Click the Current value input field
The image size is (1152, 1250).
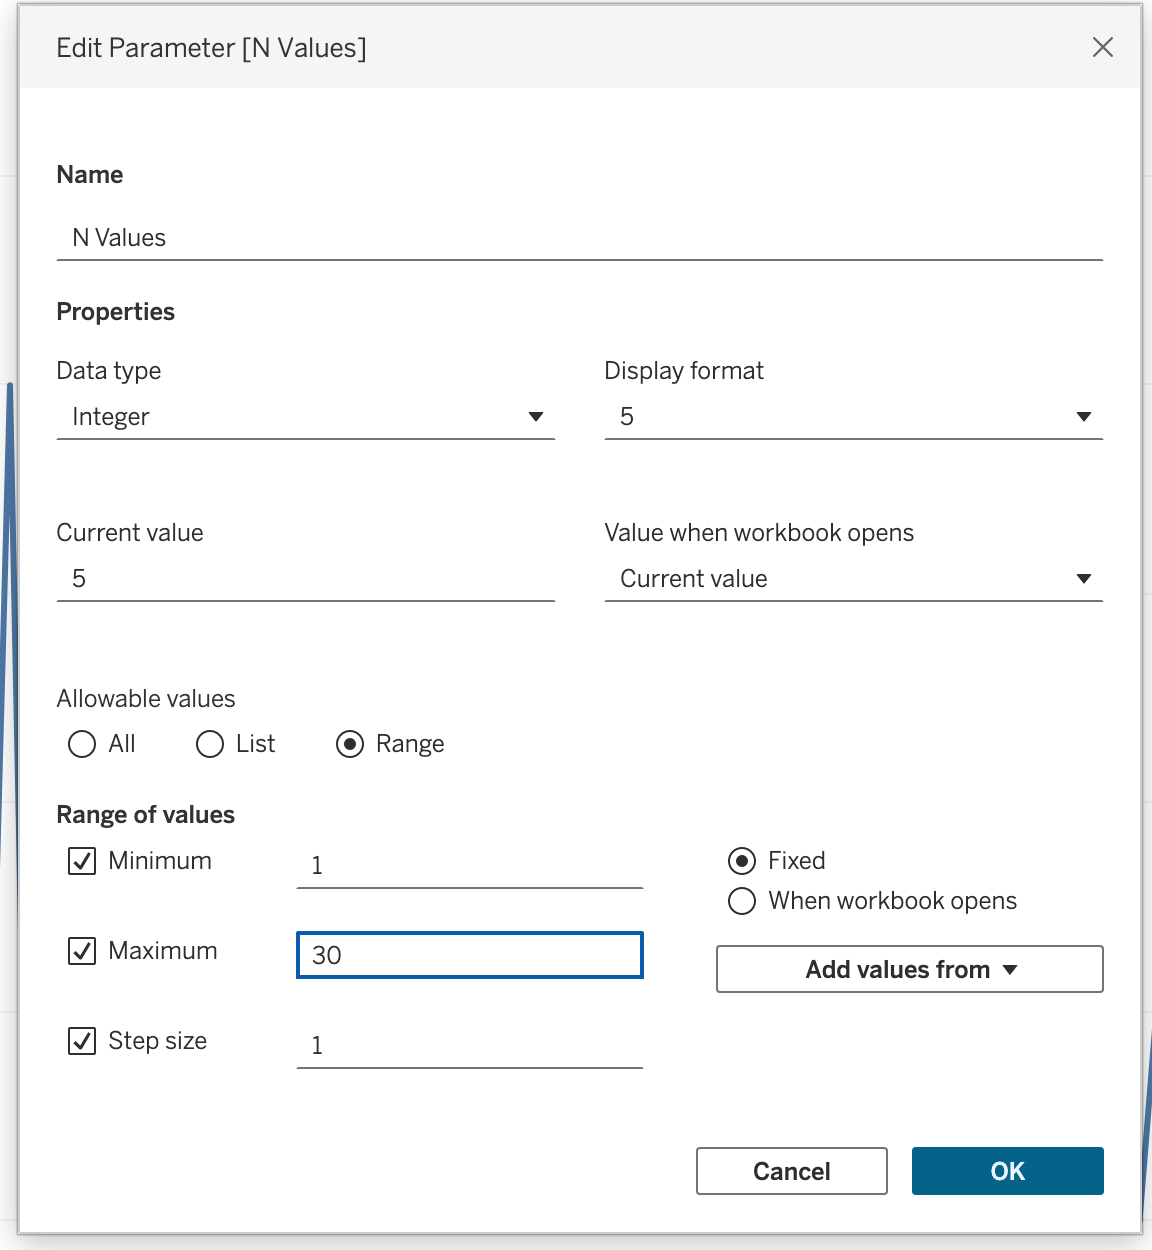coord(305,579)
